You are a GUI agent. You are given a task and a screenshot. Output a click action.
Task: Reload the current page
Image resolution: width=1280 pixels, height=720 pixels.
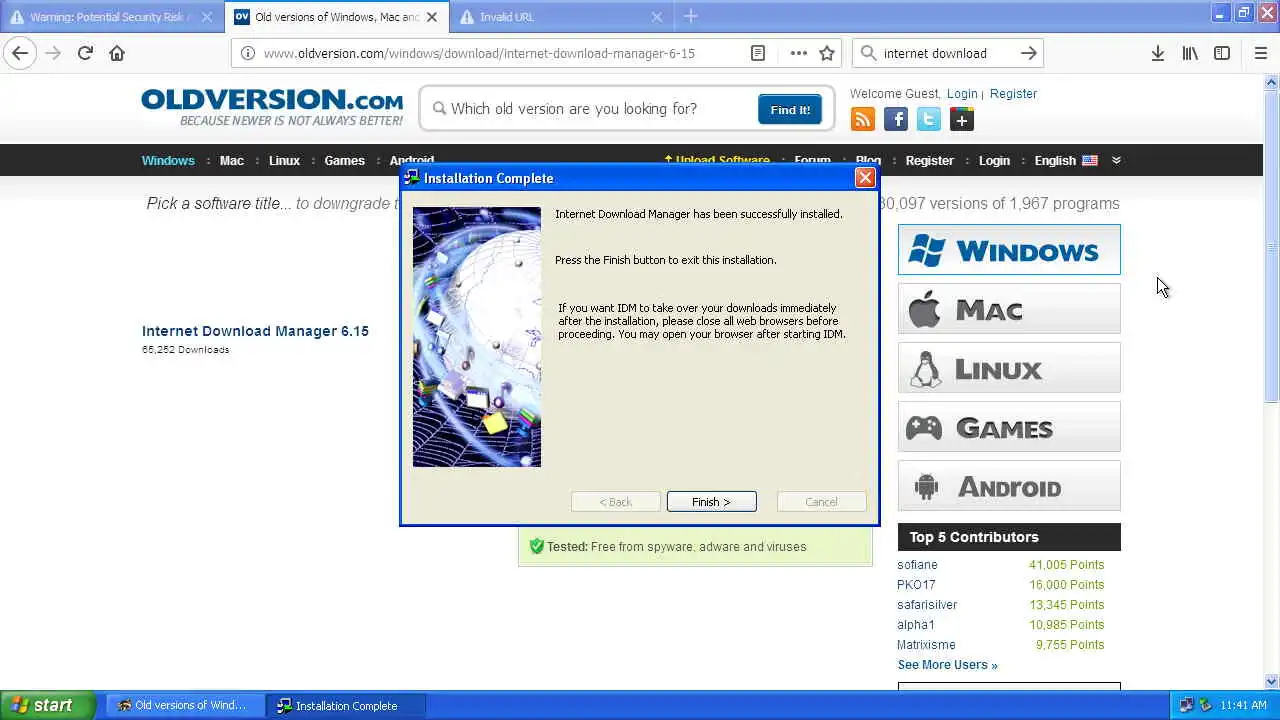[x=85, y=53]
